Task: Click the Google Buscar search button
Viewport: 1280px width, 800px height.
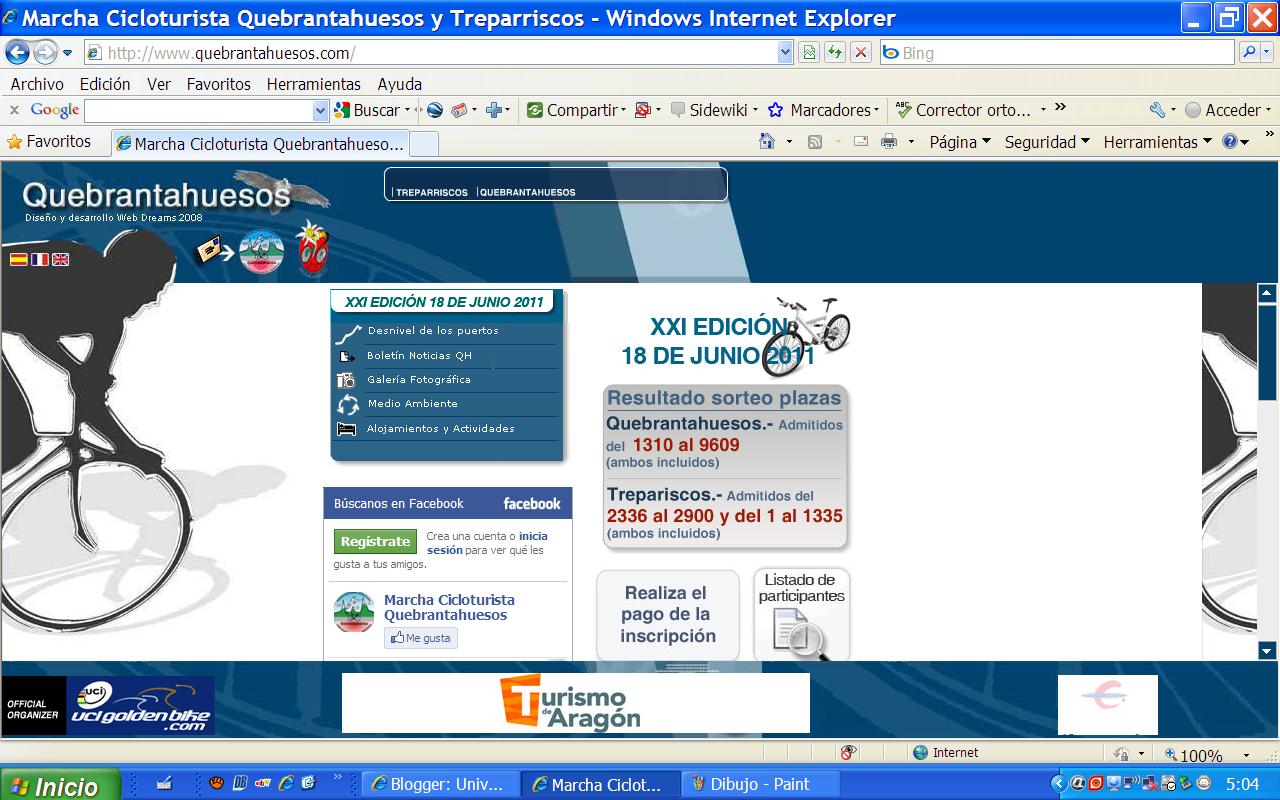Action: [x=367, y=110]
